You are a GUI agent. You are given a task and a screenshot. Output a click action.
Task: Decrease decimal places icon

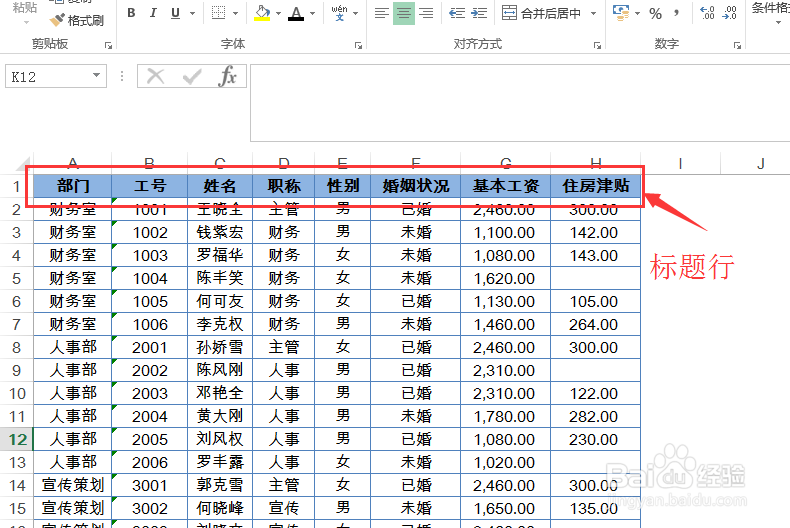[730, 13]
